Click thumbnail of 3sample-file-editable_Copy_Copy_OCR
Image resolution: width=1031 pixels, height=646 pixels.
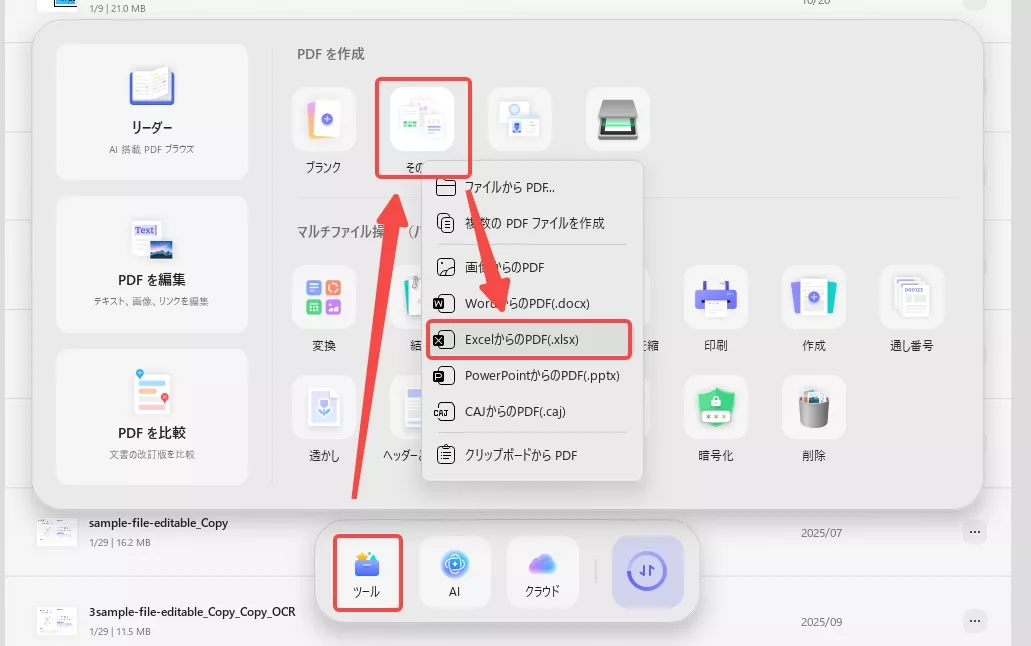click(x=57, y=621)
